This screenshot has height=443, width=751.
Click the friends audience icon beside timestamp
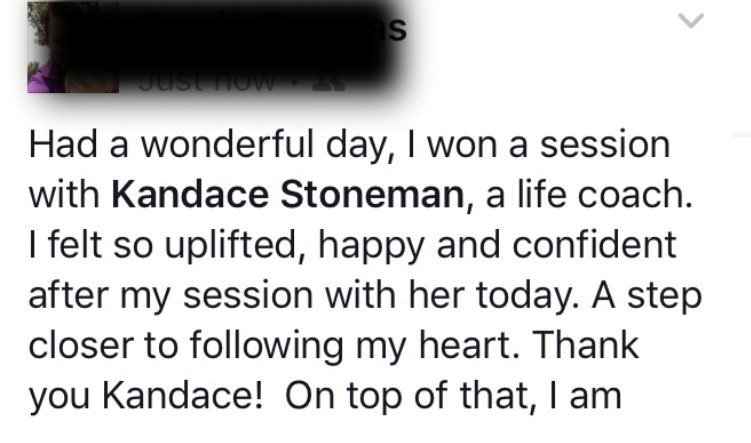329,82
